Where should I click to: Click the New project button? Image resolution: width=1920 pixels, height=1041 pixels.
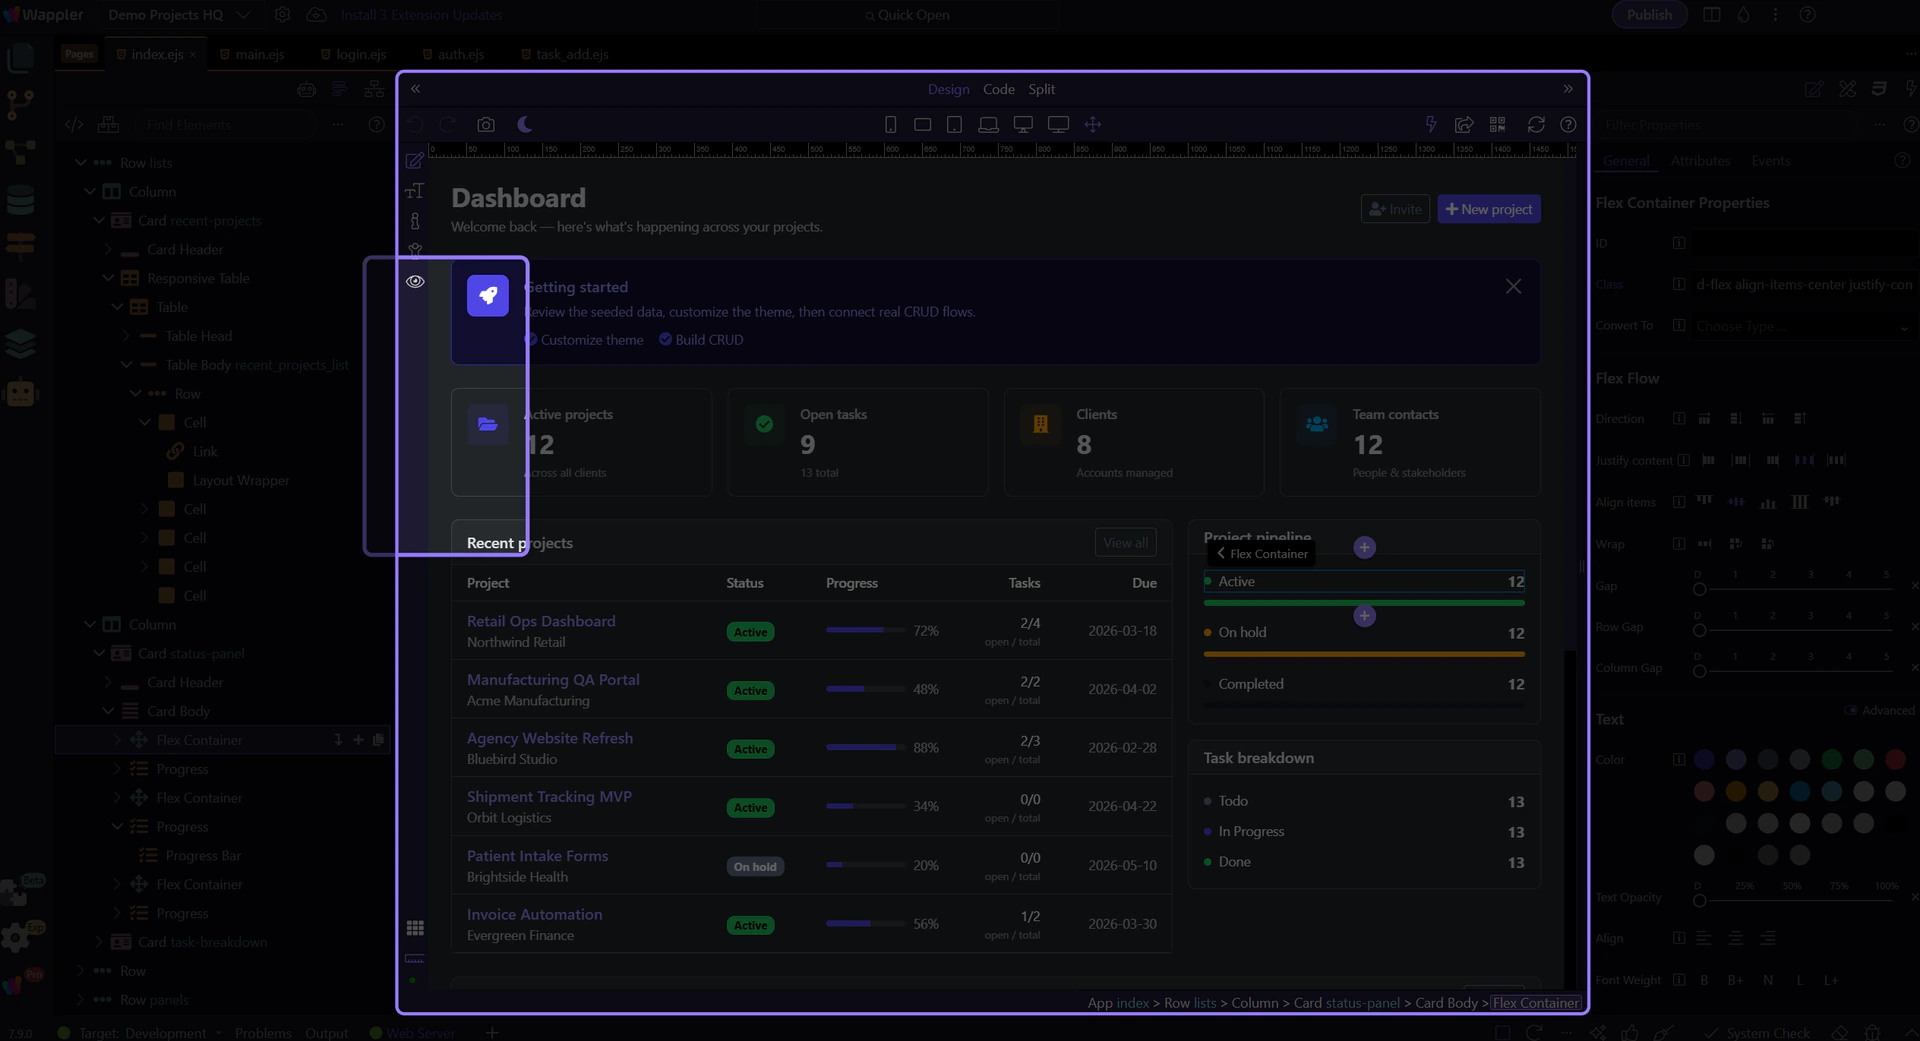1488,209
